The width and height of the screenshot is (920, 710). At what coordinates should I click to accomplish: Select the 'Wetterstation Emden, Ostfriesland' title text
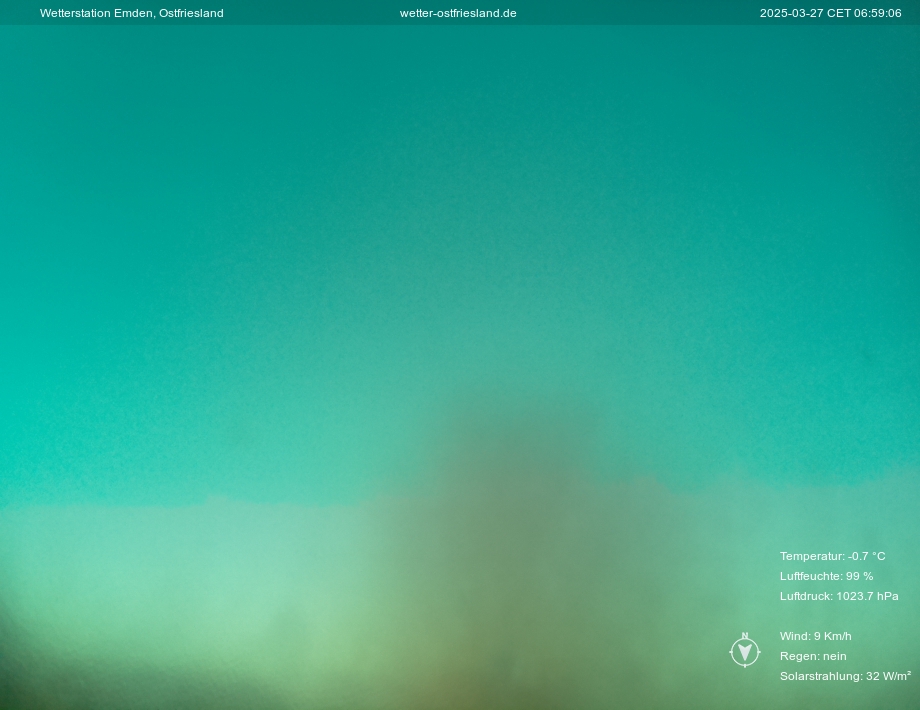pyautogui.click(x=131, y=13)
